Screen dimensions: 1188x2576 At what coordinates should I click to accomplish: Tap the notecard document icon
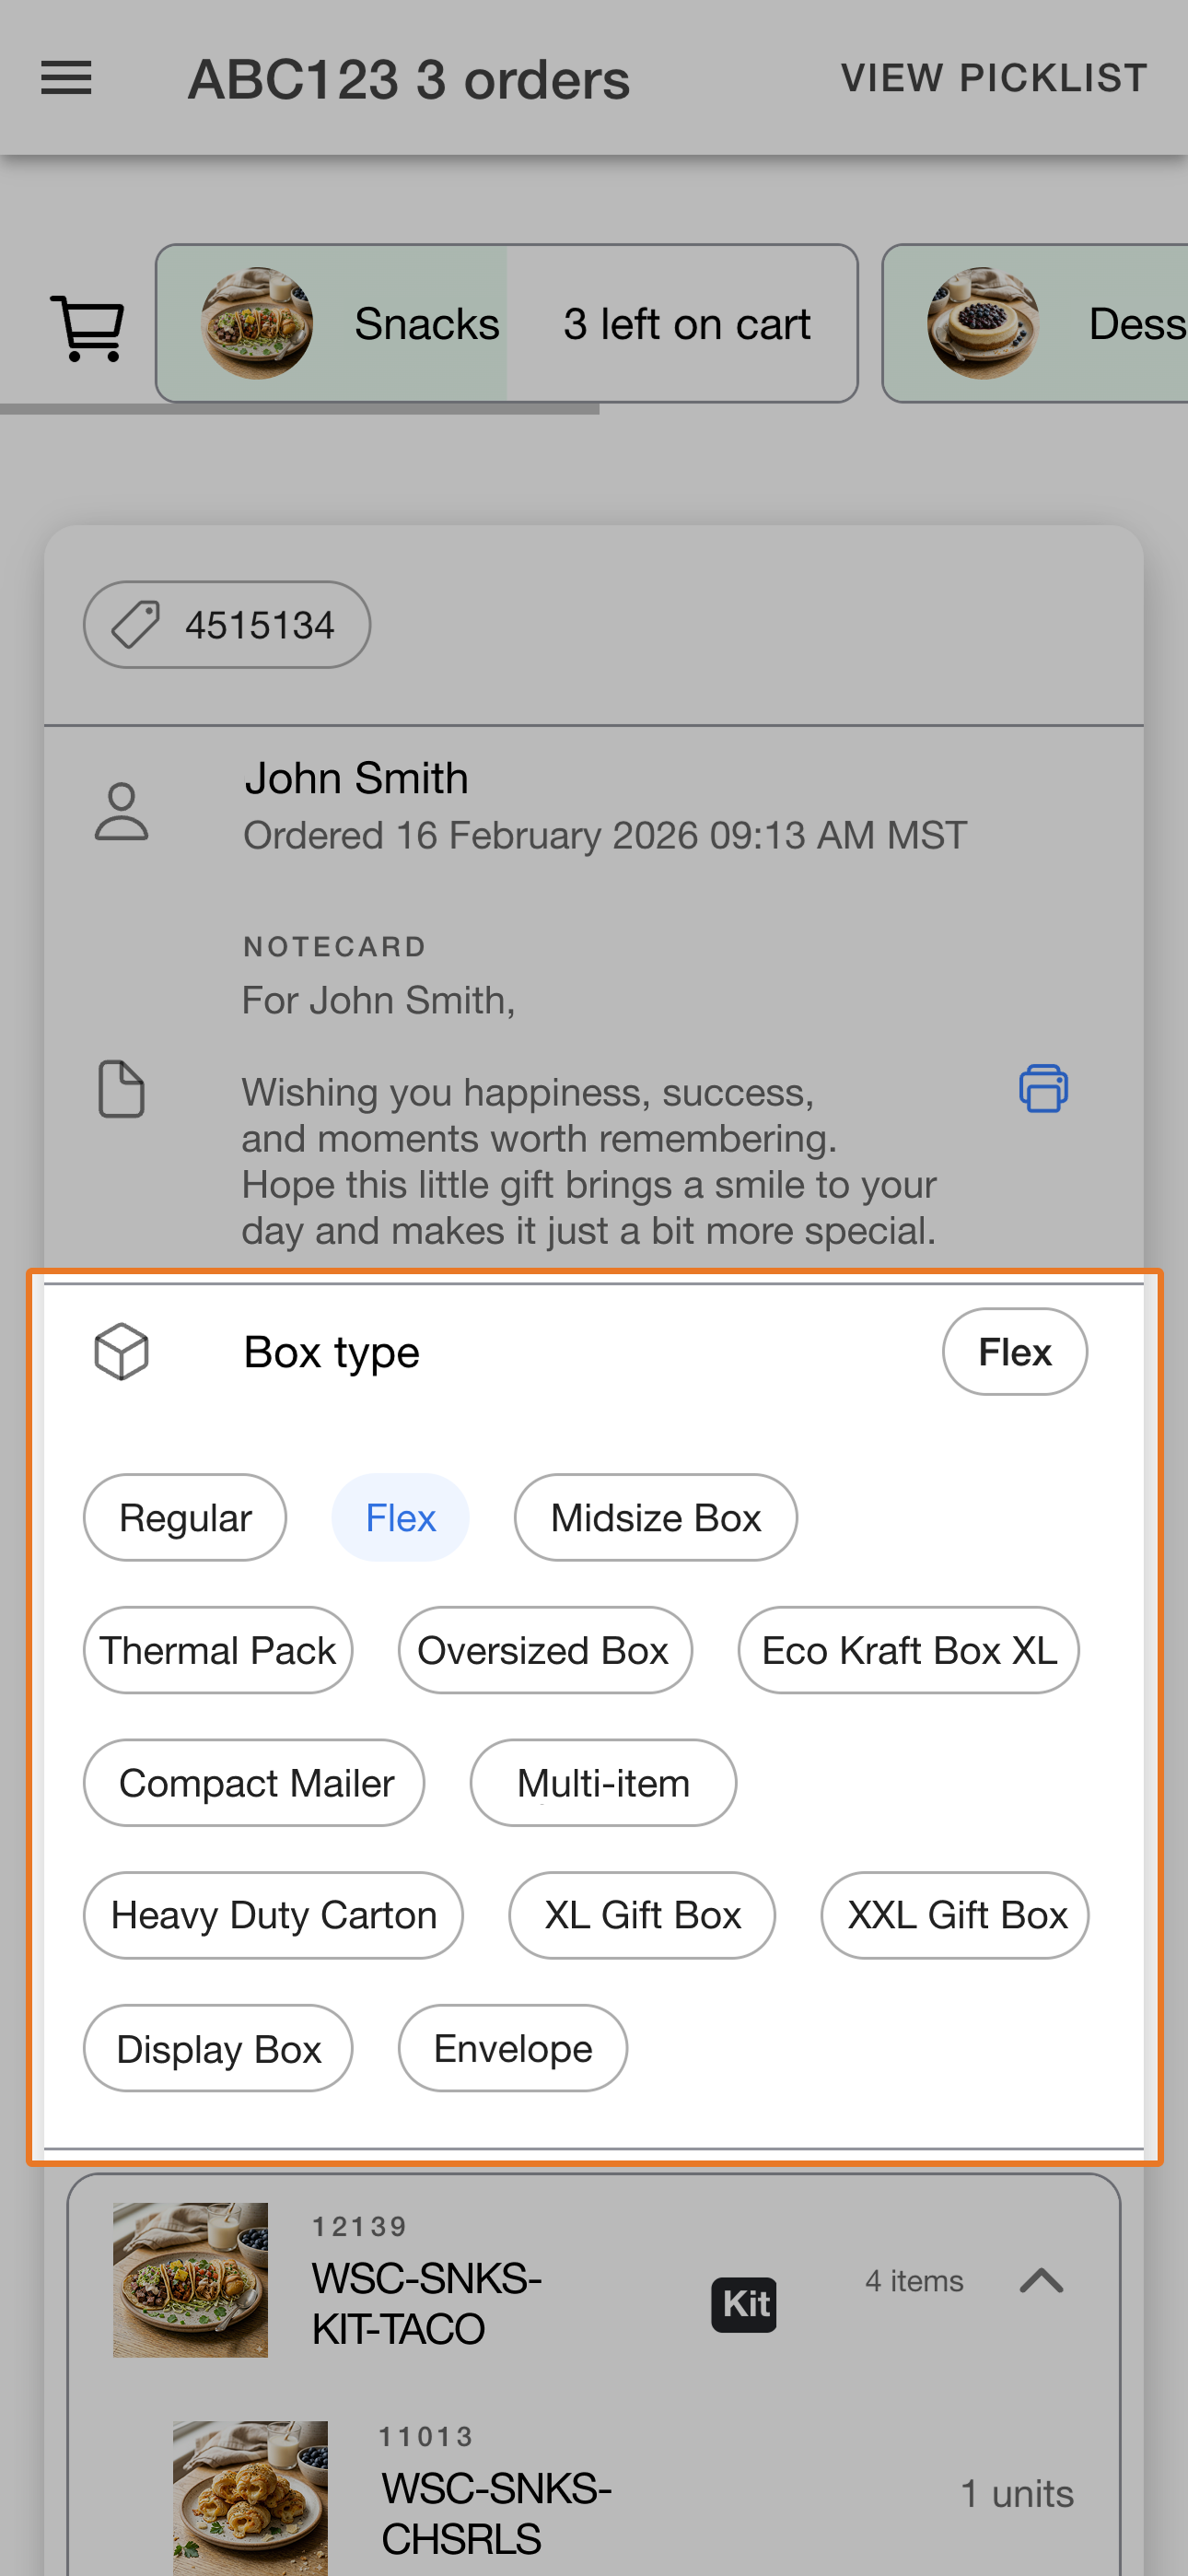tap(121, 1088)
